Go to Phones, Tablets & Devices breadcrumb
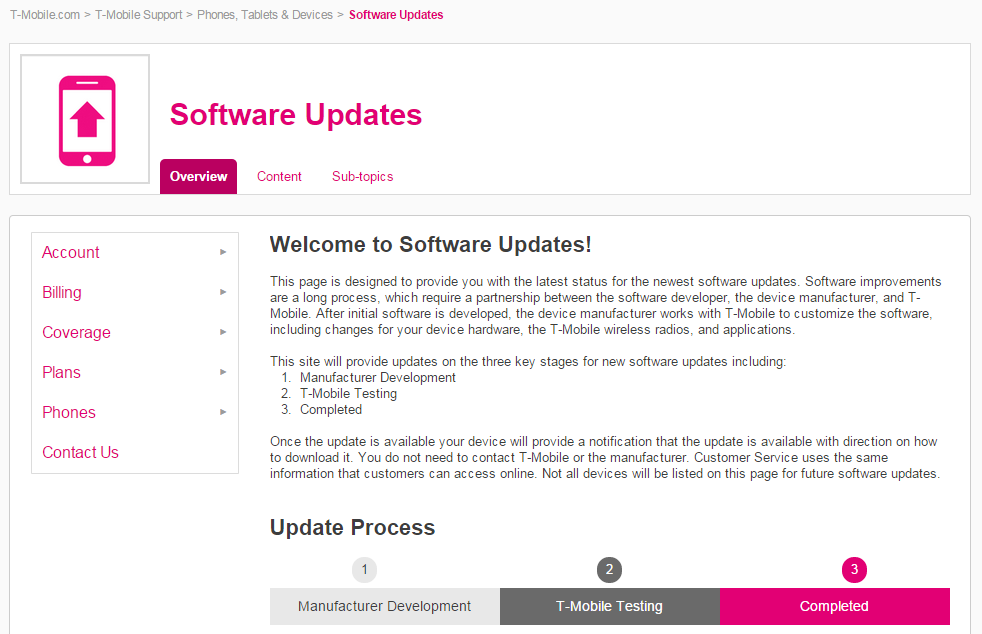Image resolution: width=982 pixels, height=634 pixels. click(265, 14)
